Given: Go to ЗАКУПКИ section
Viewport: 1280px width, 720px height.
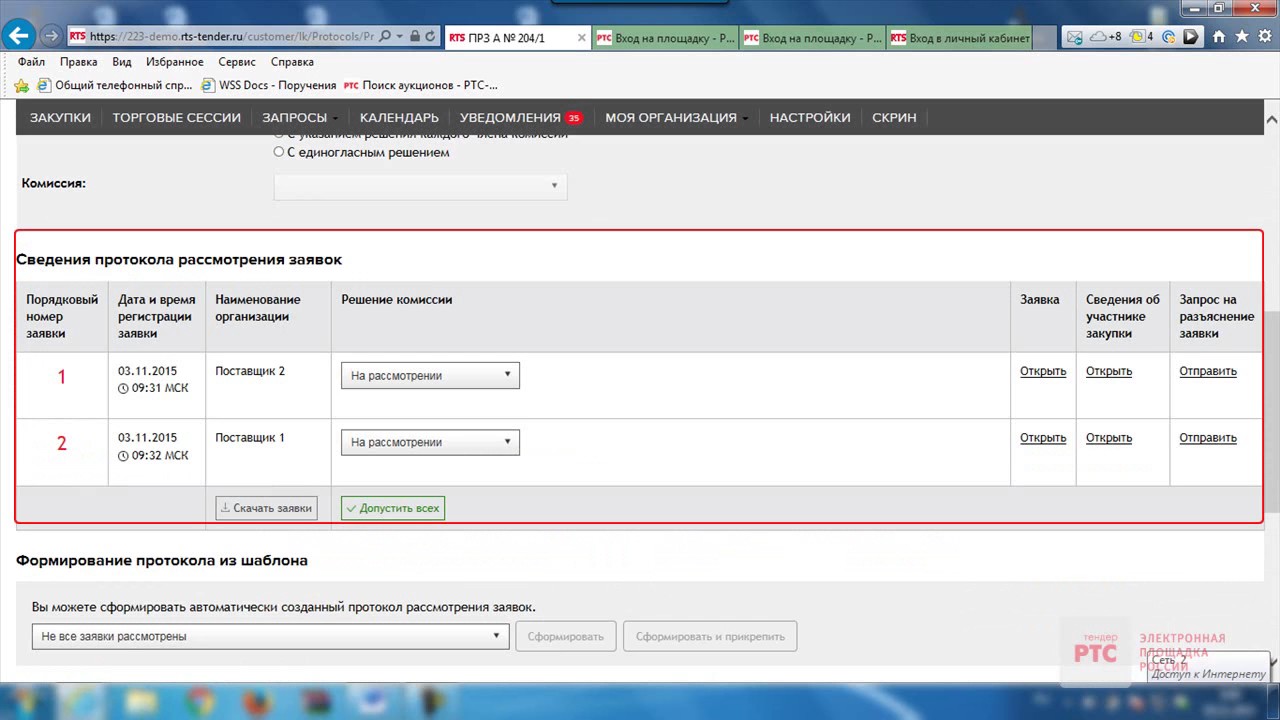Looking at the screenshot, I should click(60, 117).
